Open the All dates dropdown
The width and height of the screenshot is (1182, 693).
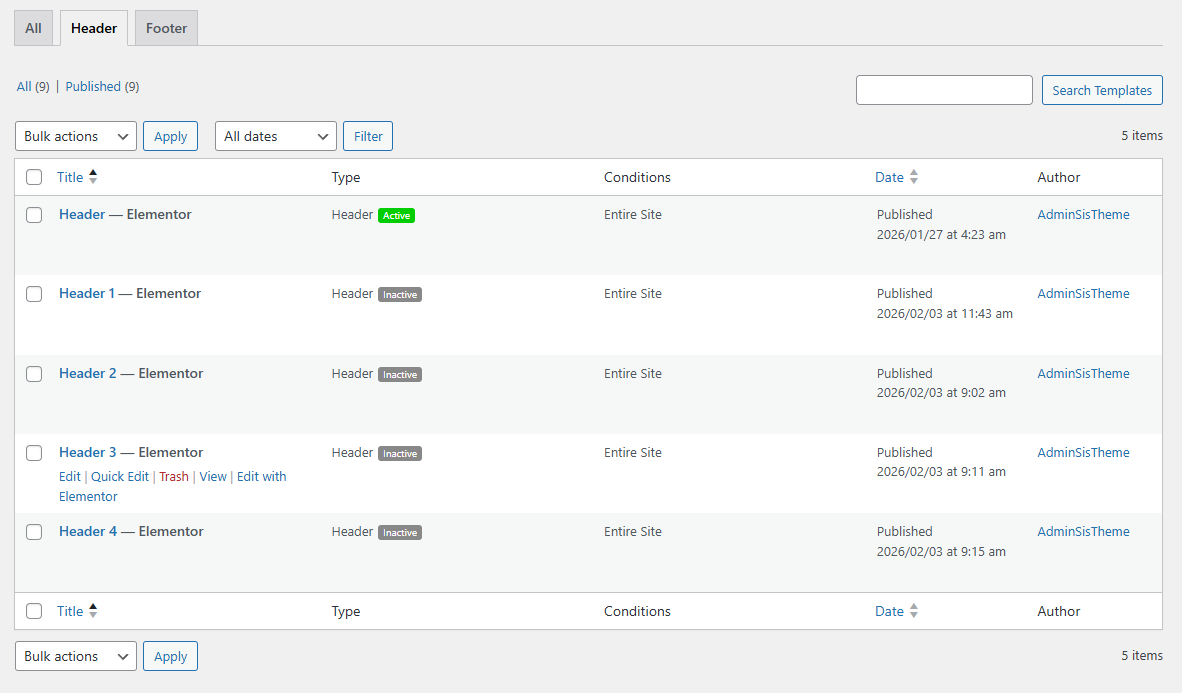tap(275, 136)
